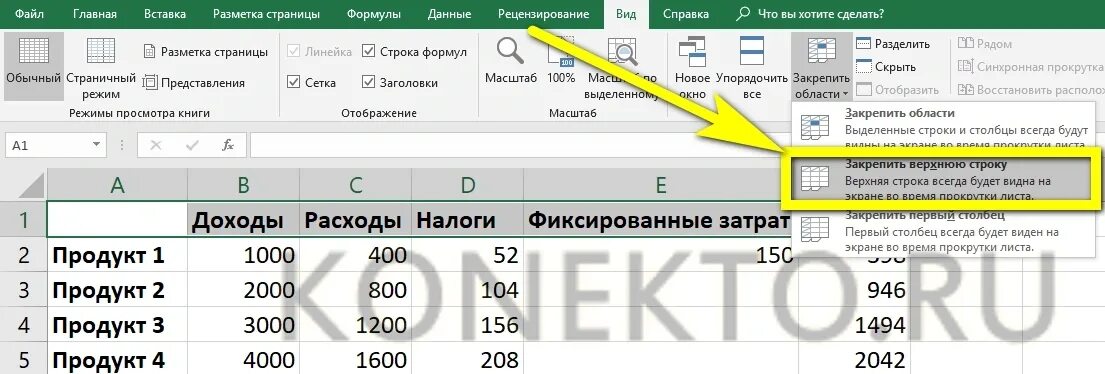1105x374 pixels.
Task: Click the Продукт 4 cell
Action: tap(117, 359)
